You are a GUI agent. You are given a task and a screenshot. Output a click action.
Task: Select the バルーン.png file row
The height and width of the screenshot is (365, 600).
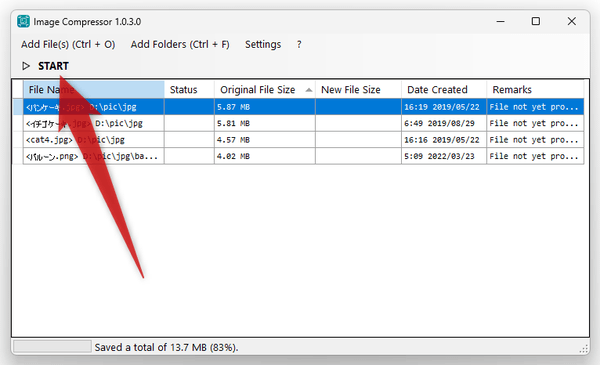tap(298, 156)
